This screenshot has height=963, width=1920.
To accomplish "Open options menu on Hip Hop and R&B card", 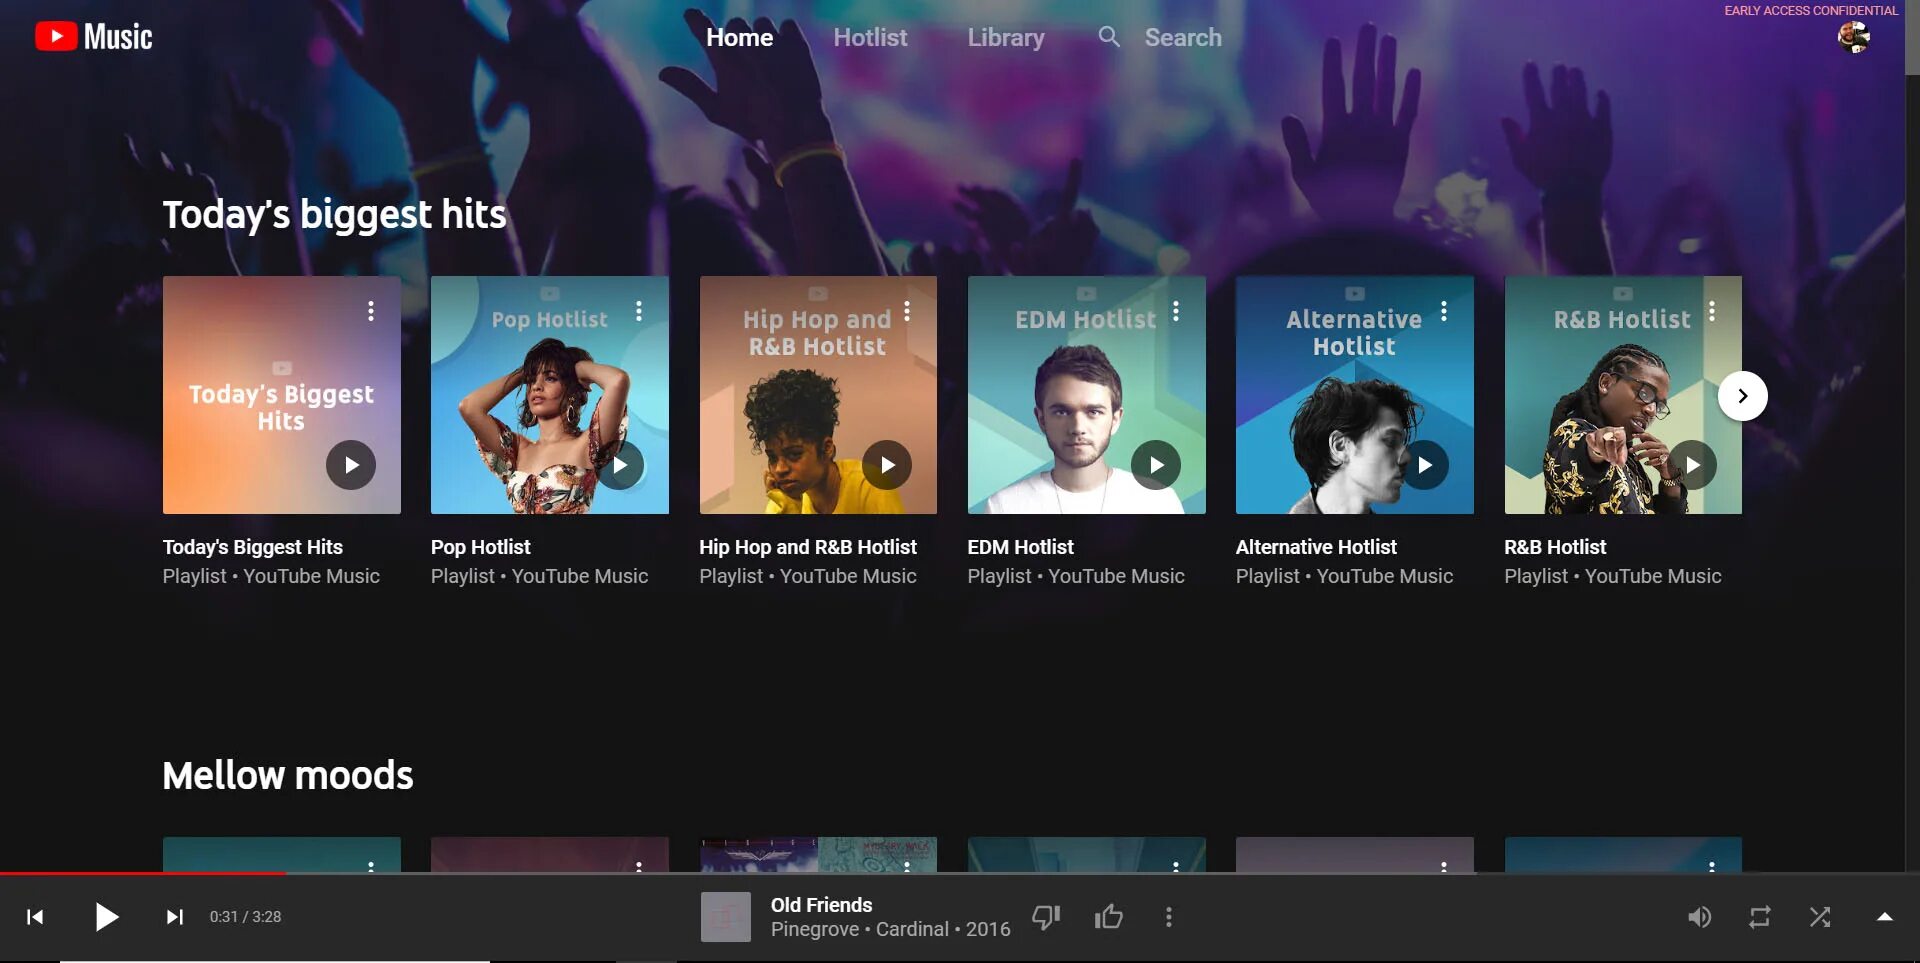I will pyautogui.click(x=907, y=311).
